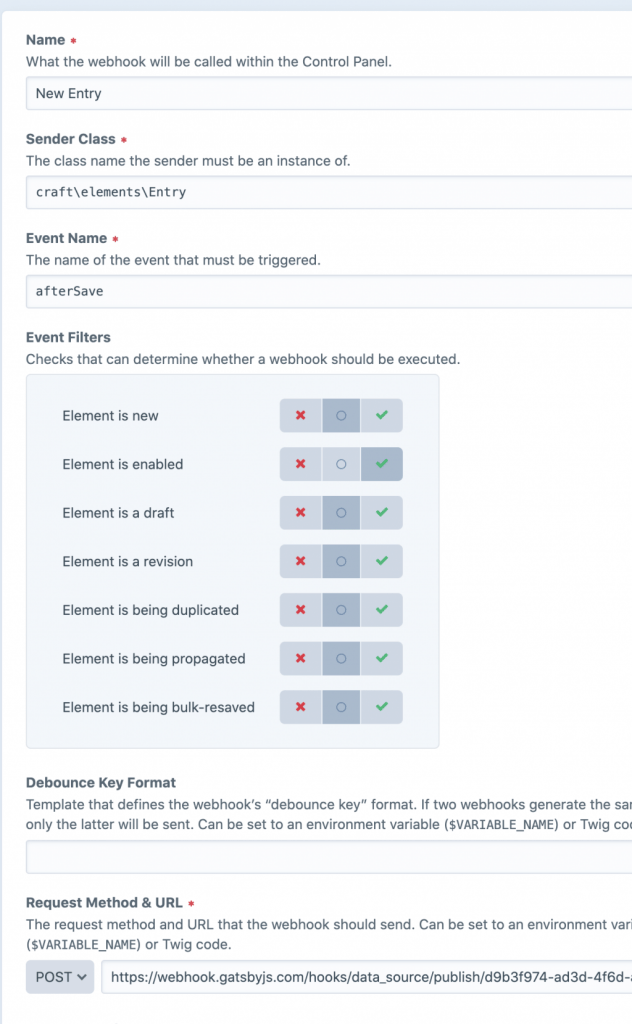Screen dimensions: 632x1024
Task: Click red X for Element is new
Action: (301, 416)
